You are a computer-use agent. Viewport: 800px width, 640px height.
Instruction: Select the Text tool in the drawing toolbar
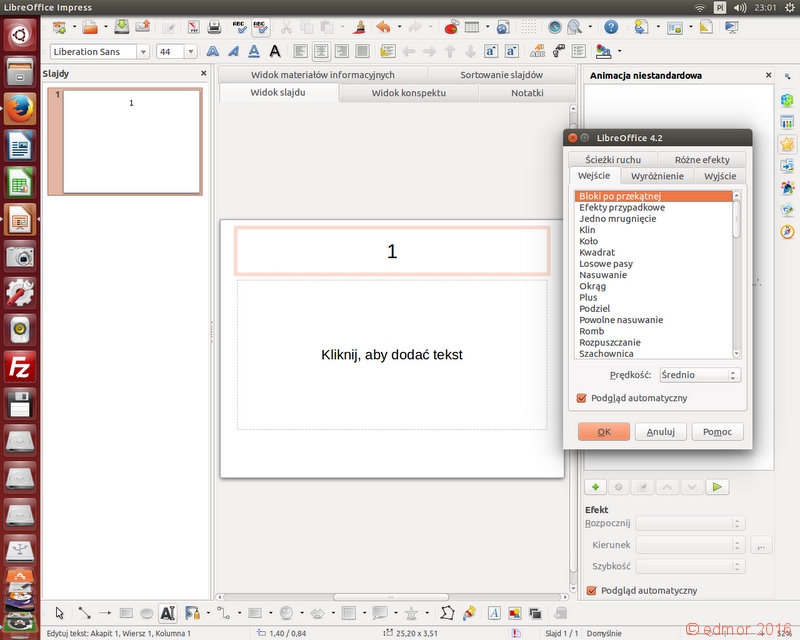tap(168, 613)
